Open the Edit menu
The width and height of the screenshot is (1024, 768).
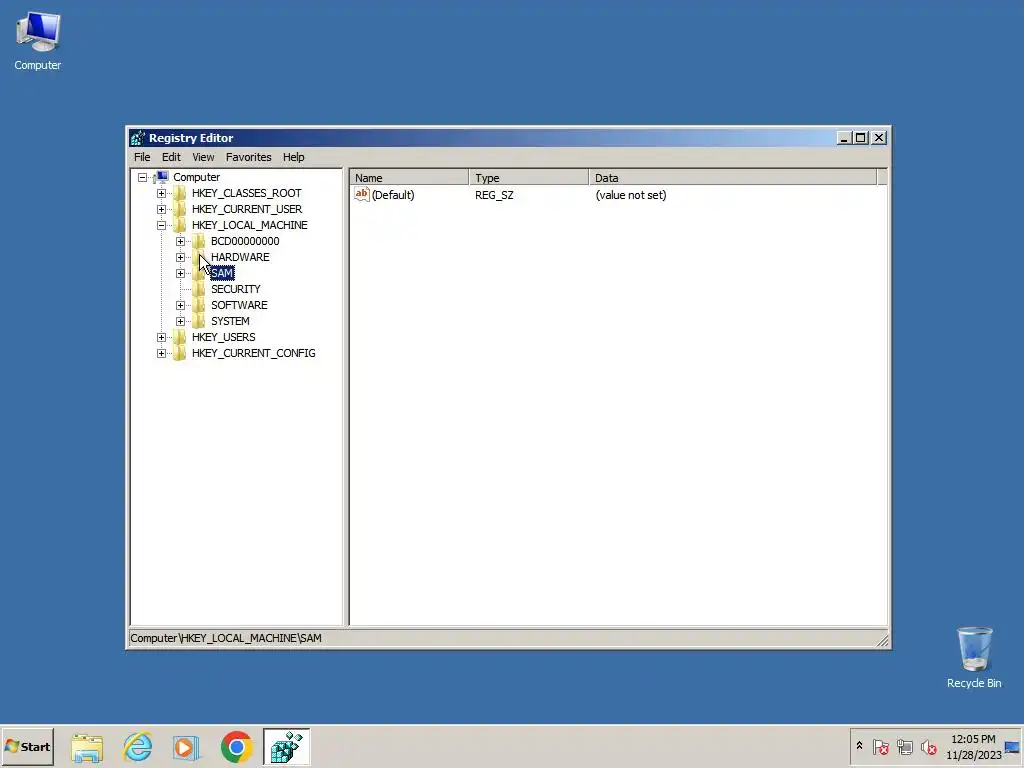[x=171, y=157]
